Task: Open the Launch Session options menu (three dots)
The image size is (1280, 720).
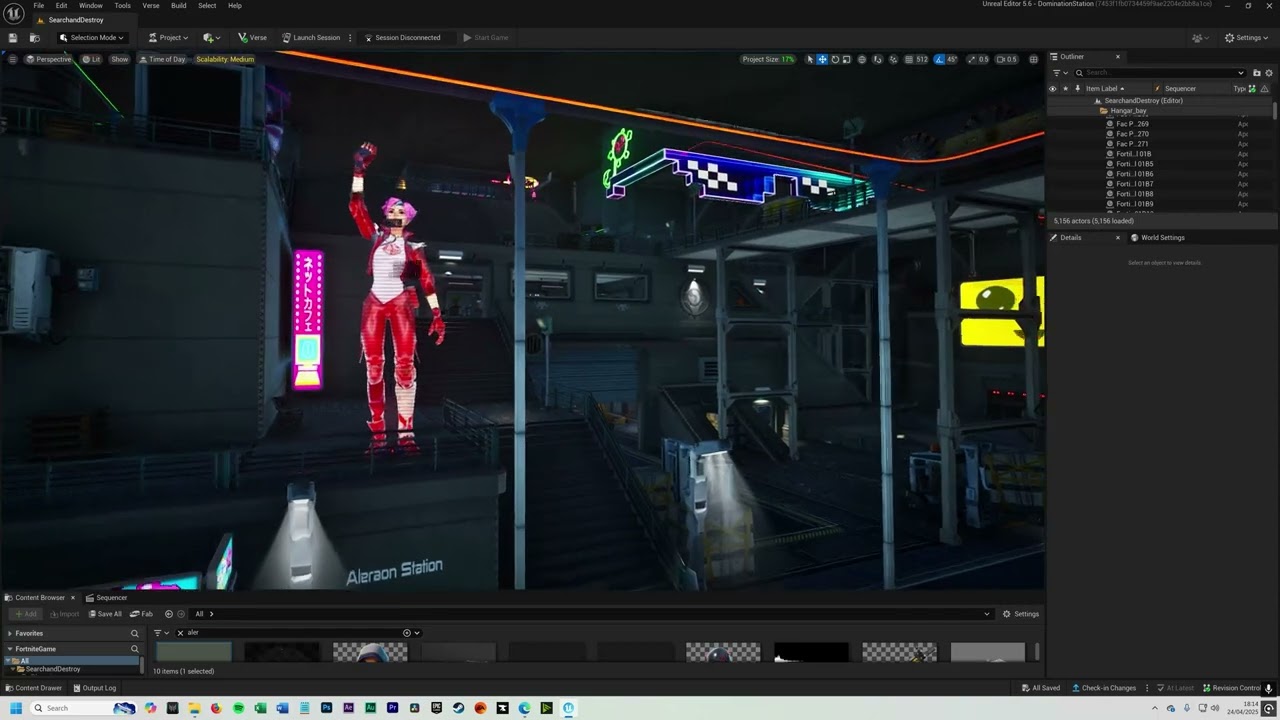Action: click(350, 38)
